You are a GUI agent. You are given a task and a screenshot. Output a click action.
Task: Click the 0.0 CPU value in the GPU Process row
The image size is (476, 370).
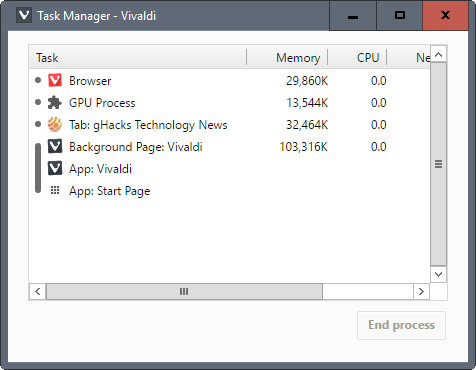tap(379, 103)
